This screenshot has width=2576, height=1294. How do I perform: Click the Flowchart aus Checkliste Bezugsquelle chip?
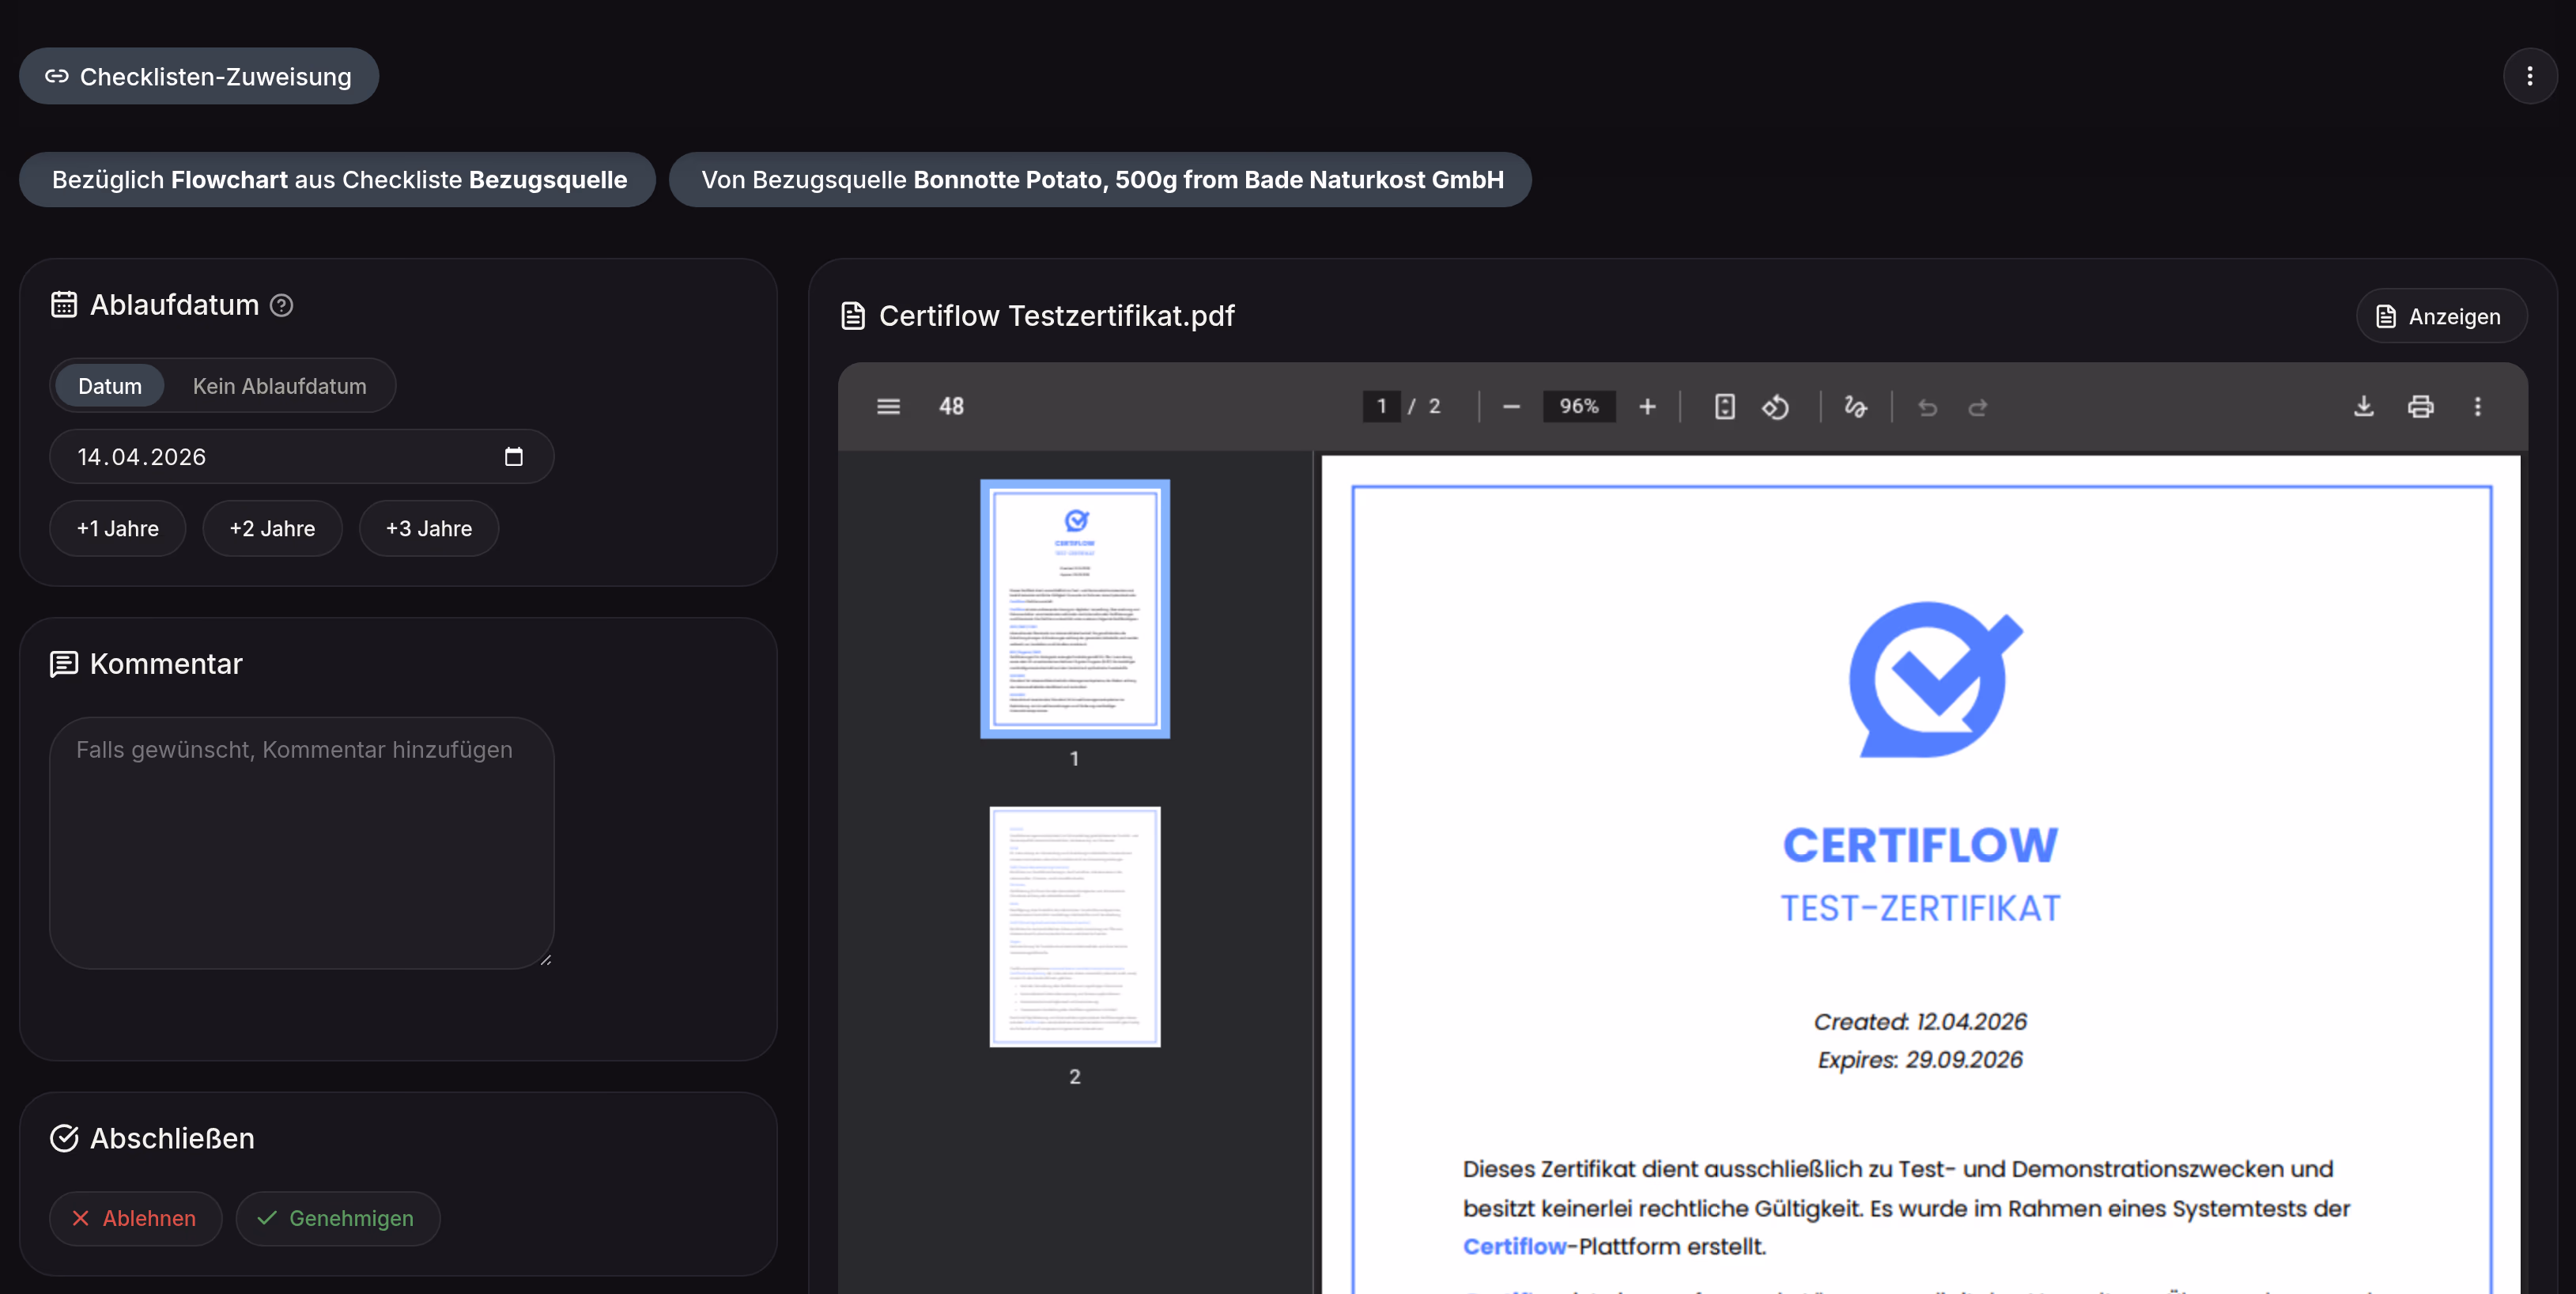tap(337, 180)
